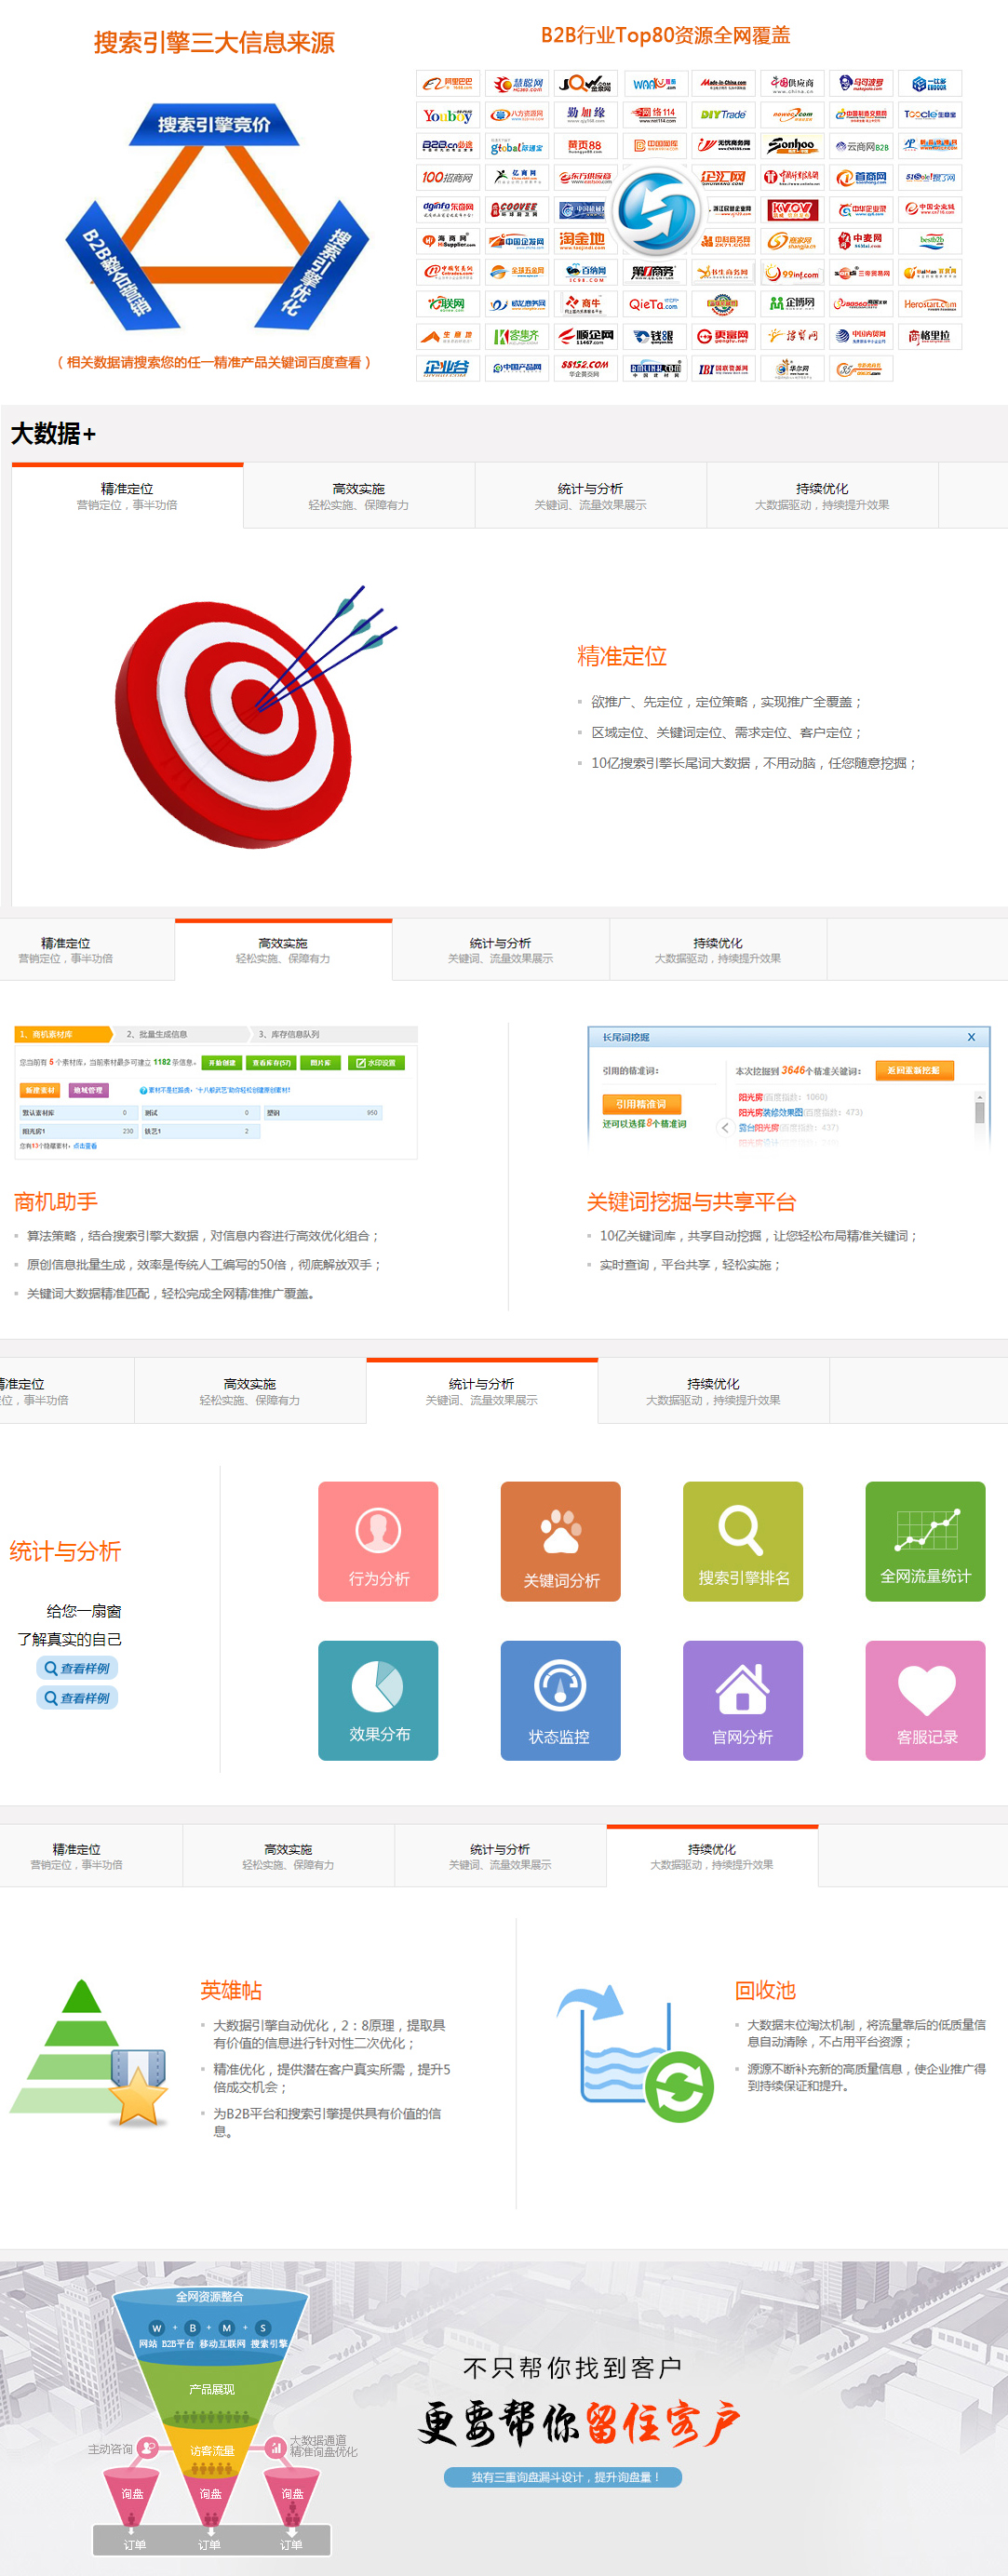1008x2576 pixels.
Task: Click the green 图片库 button
Action: [321, 1063]
